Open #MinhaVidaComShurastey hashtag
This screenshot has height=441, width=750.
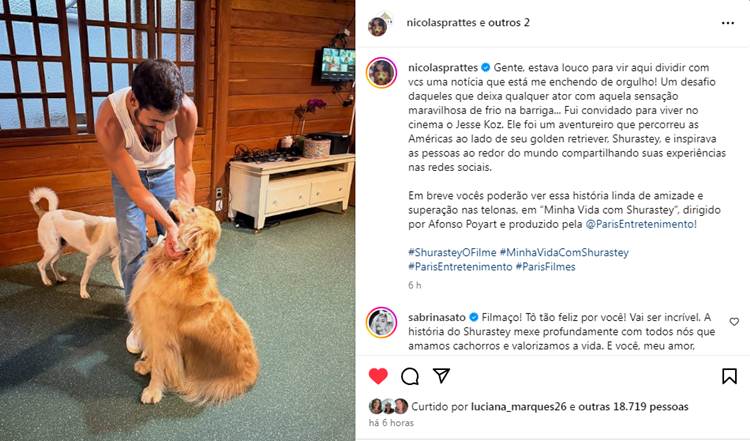pyautogui.click(x=564, y=253)
